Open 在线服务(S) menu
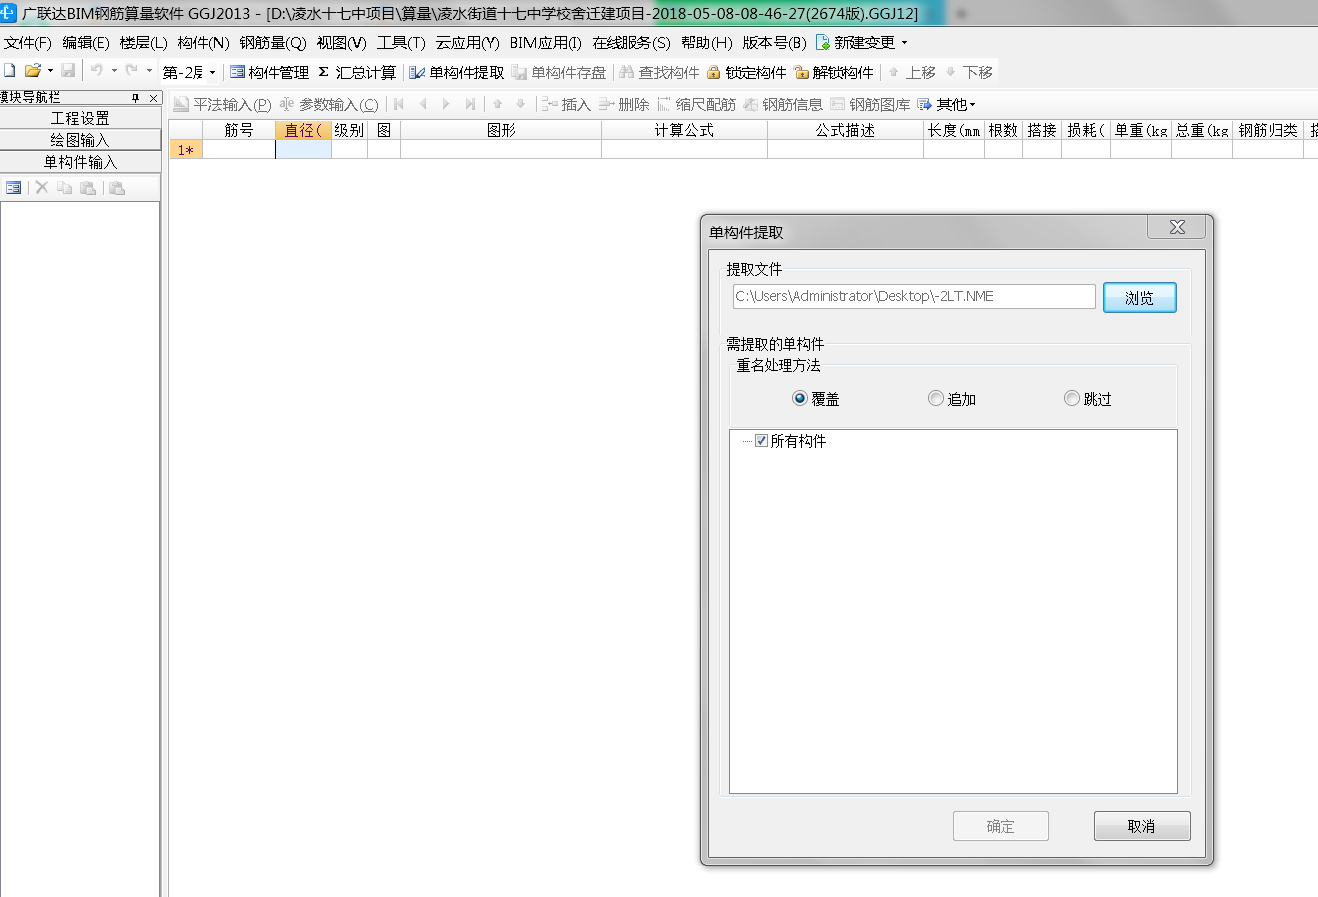This screenshot has width=1318, height=897. (x=631, y=43)
